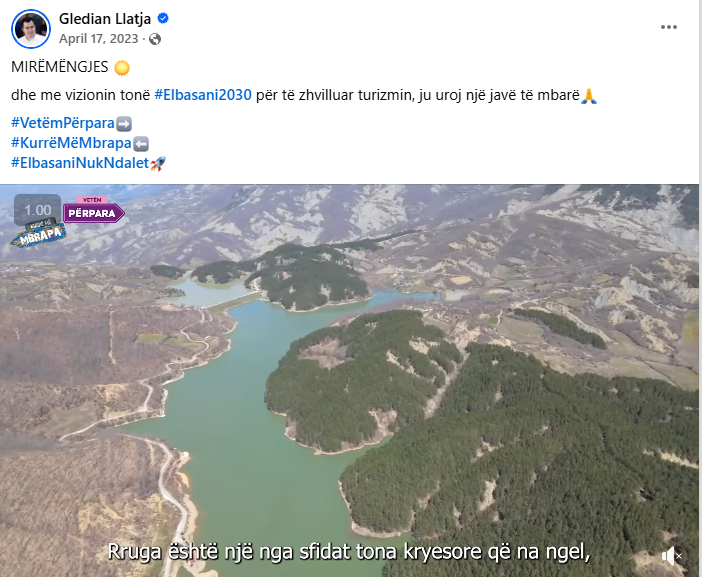The height and width of the screenshot is (577, 702).
Task: Open the #Elbasani2030 hashtag link
Action: click(x=203, y=95)
